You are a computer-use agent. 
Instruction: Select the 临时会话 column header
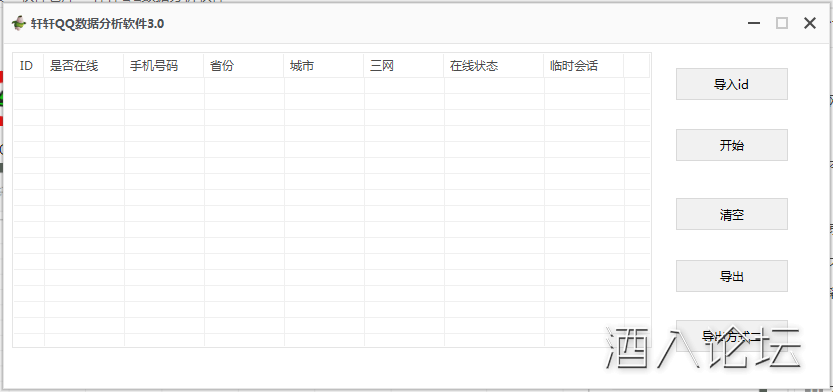click(583, 66)
